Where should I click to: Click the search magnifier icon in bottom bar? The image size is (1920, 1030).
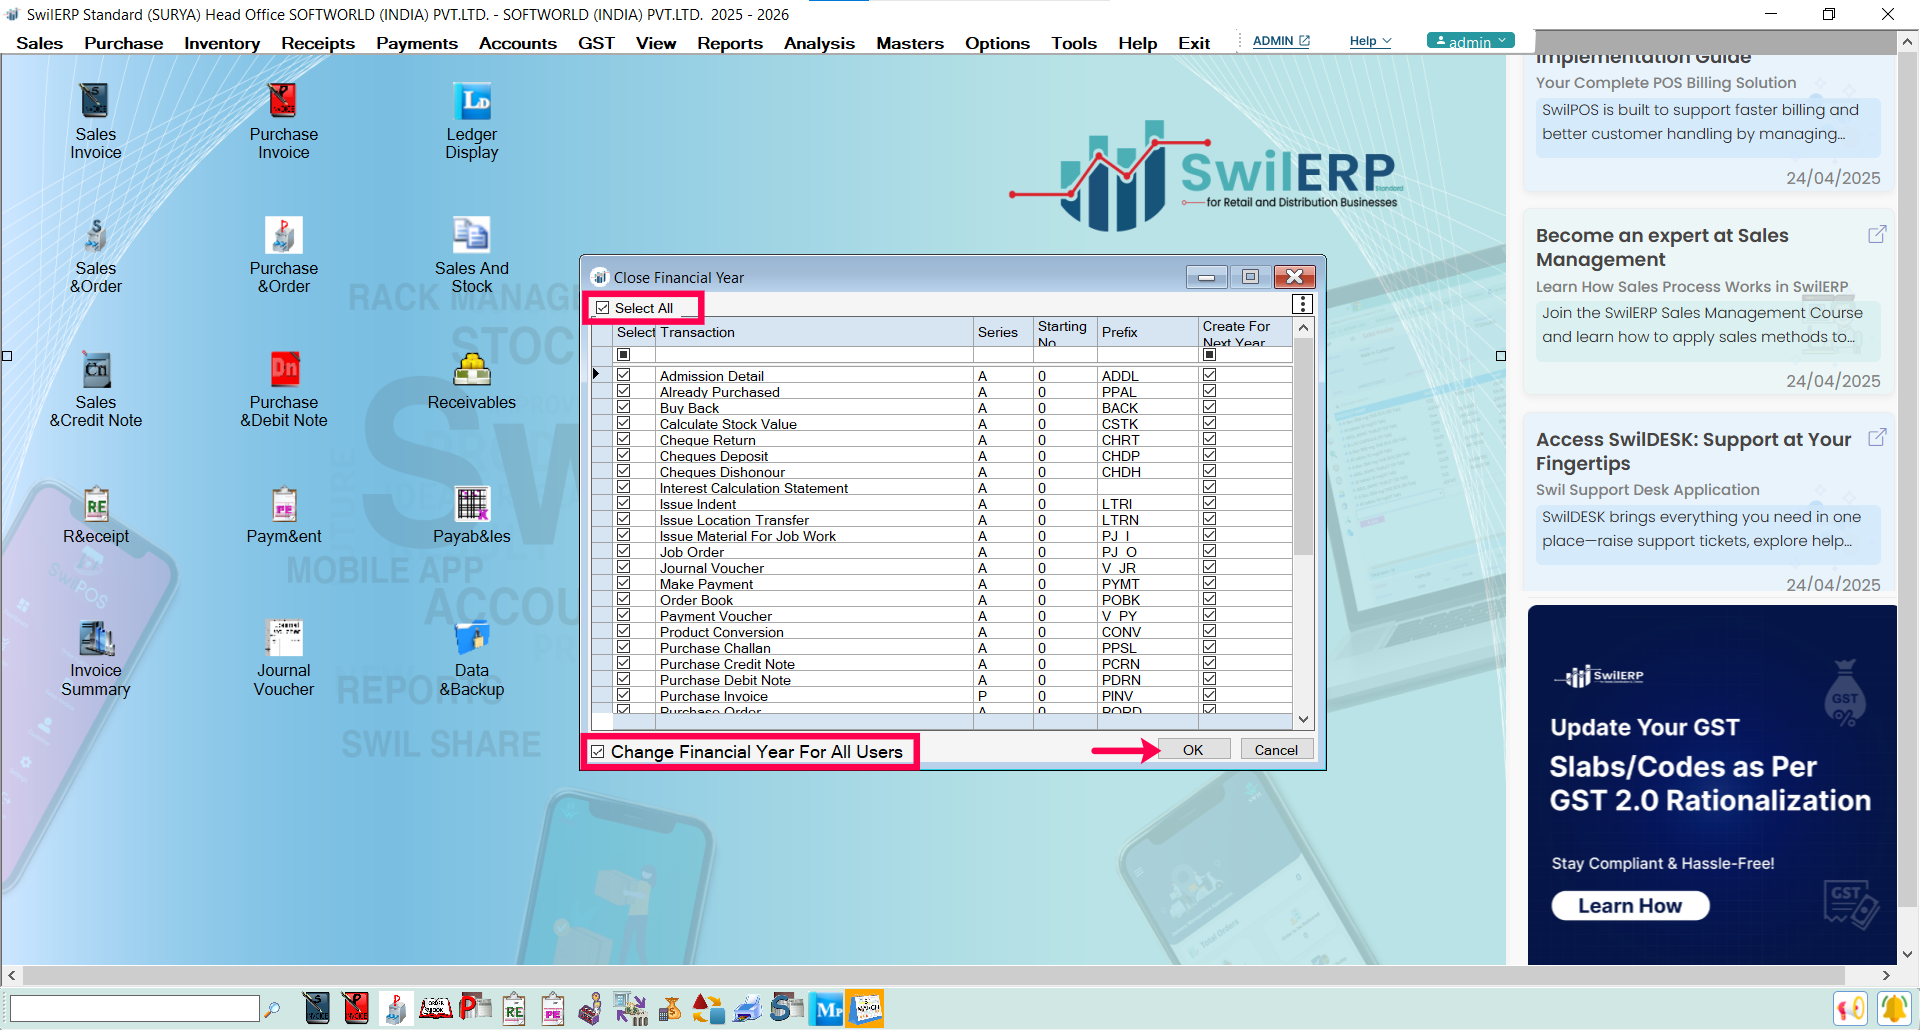coord(272,1010)
